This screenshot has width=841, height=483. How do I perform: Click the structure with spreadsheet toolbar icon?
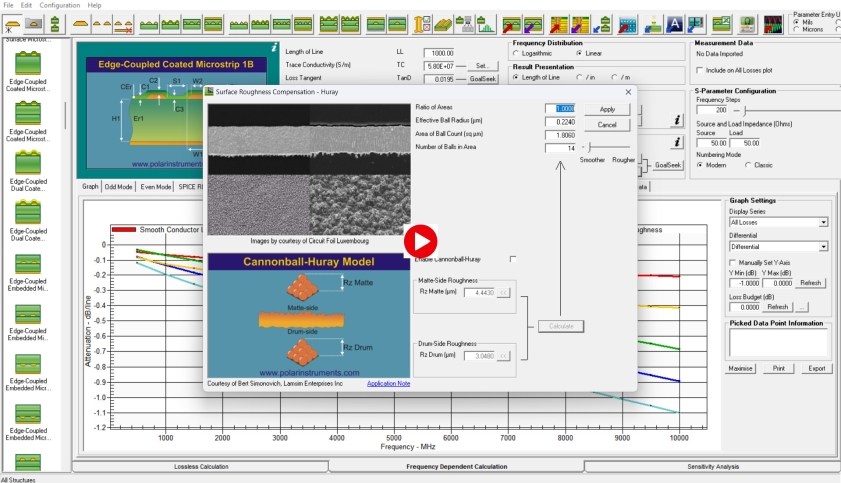point(721,25)
